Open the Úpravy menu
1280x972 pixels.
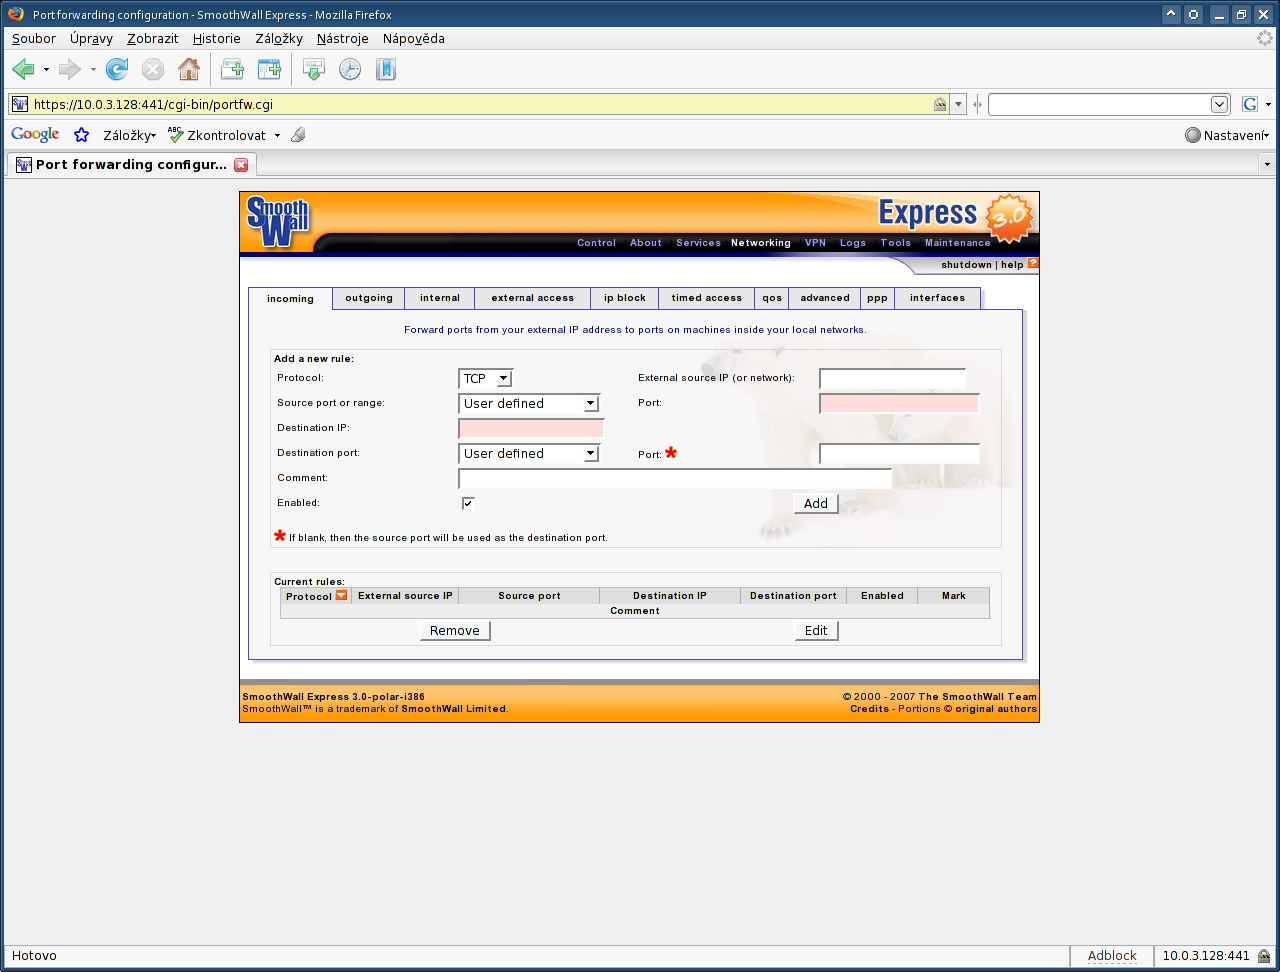tap(91, 38)
